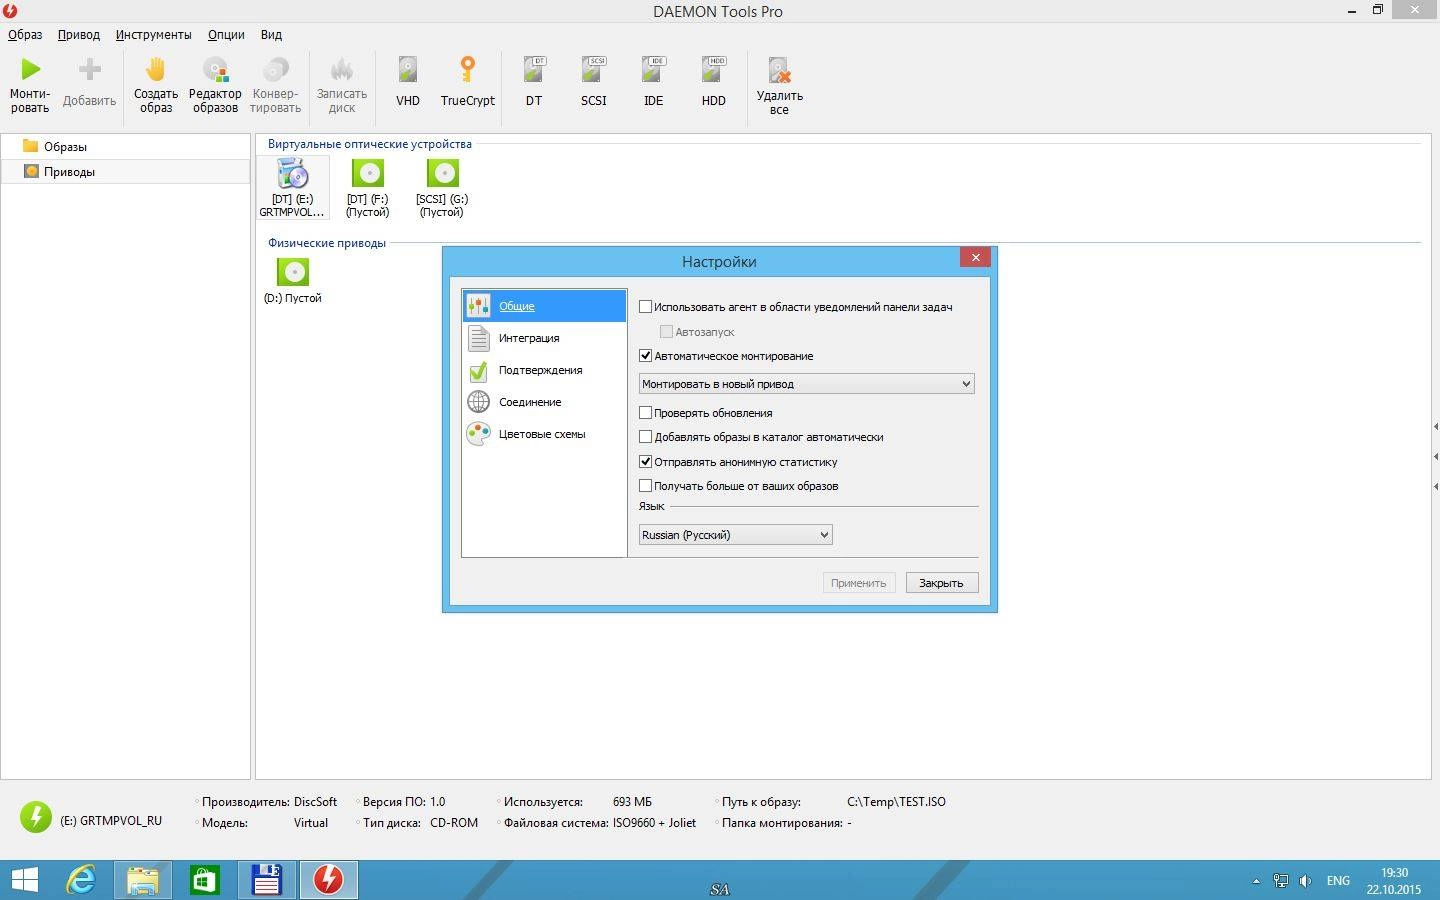Click the Burn disc (Записать диск) icon
This screenshot has width=1440, height=900.
coord(342,84)
